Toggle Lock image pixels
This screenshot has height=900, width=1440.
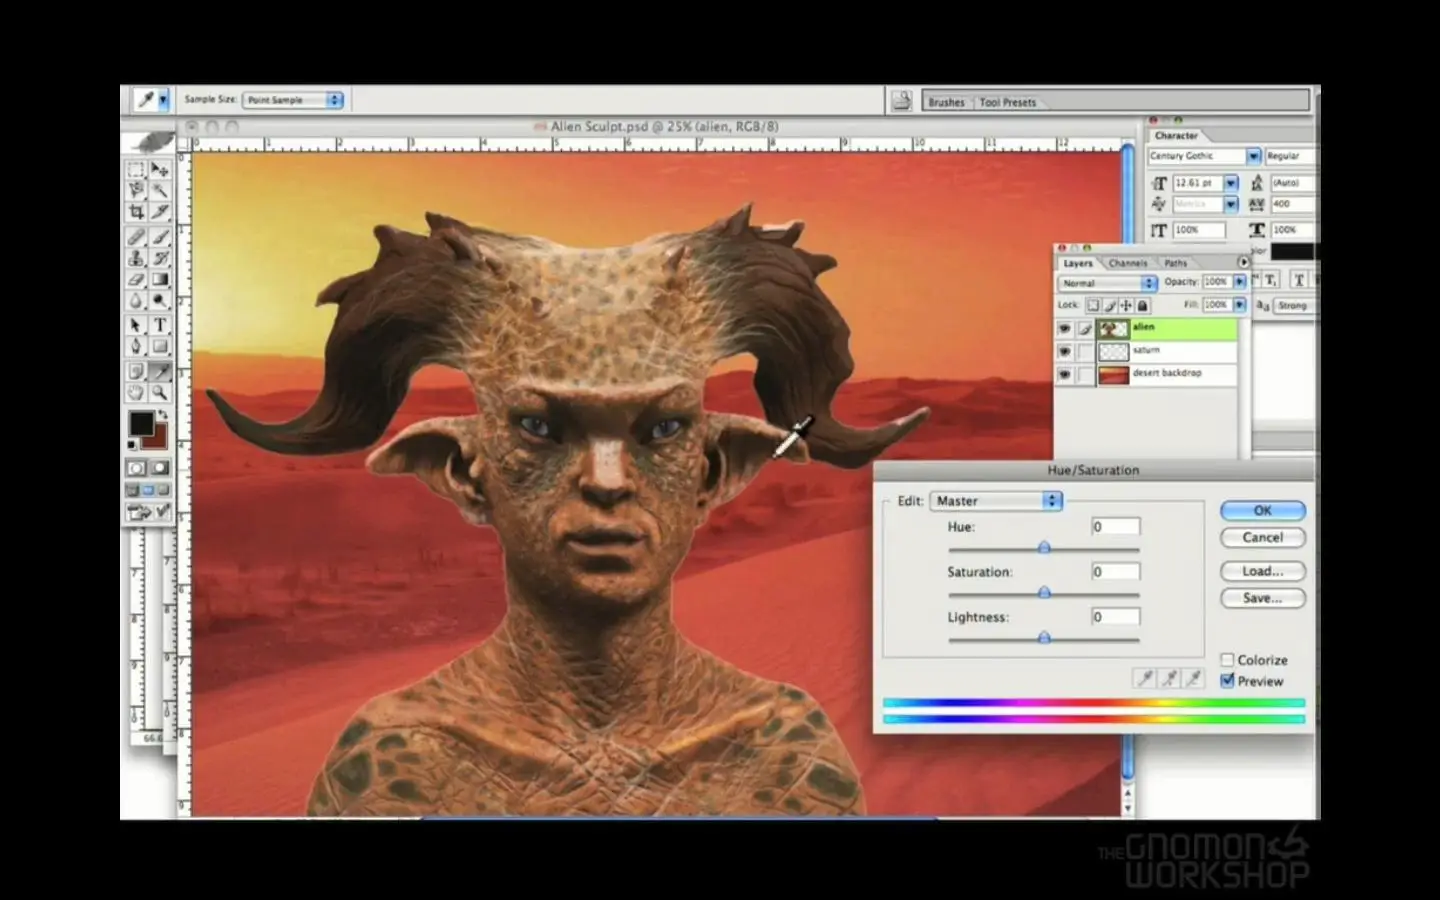(1109, 305)
